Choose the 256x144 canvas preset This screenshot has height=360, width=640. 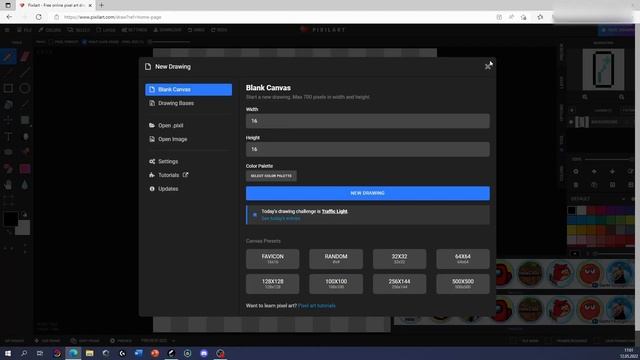[x=399, y=284]
